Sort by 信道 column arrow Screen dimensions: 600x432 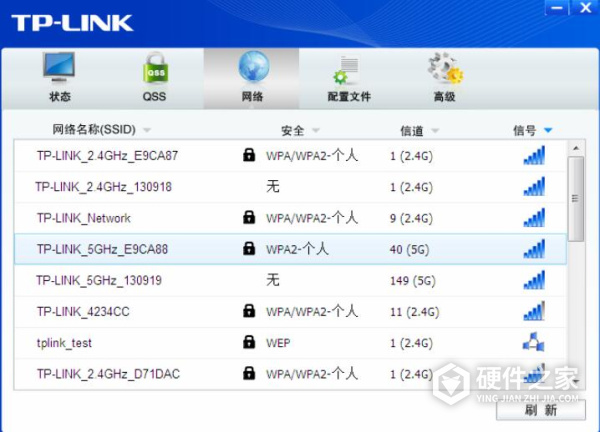(435, 131)
